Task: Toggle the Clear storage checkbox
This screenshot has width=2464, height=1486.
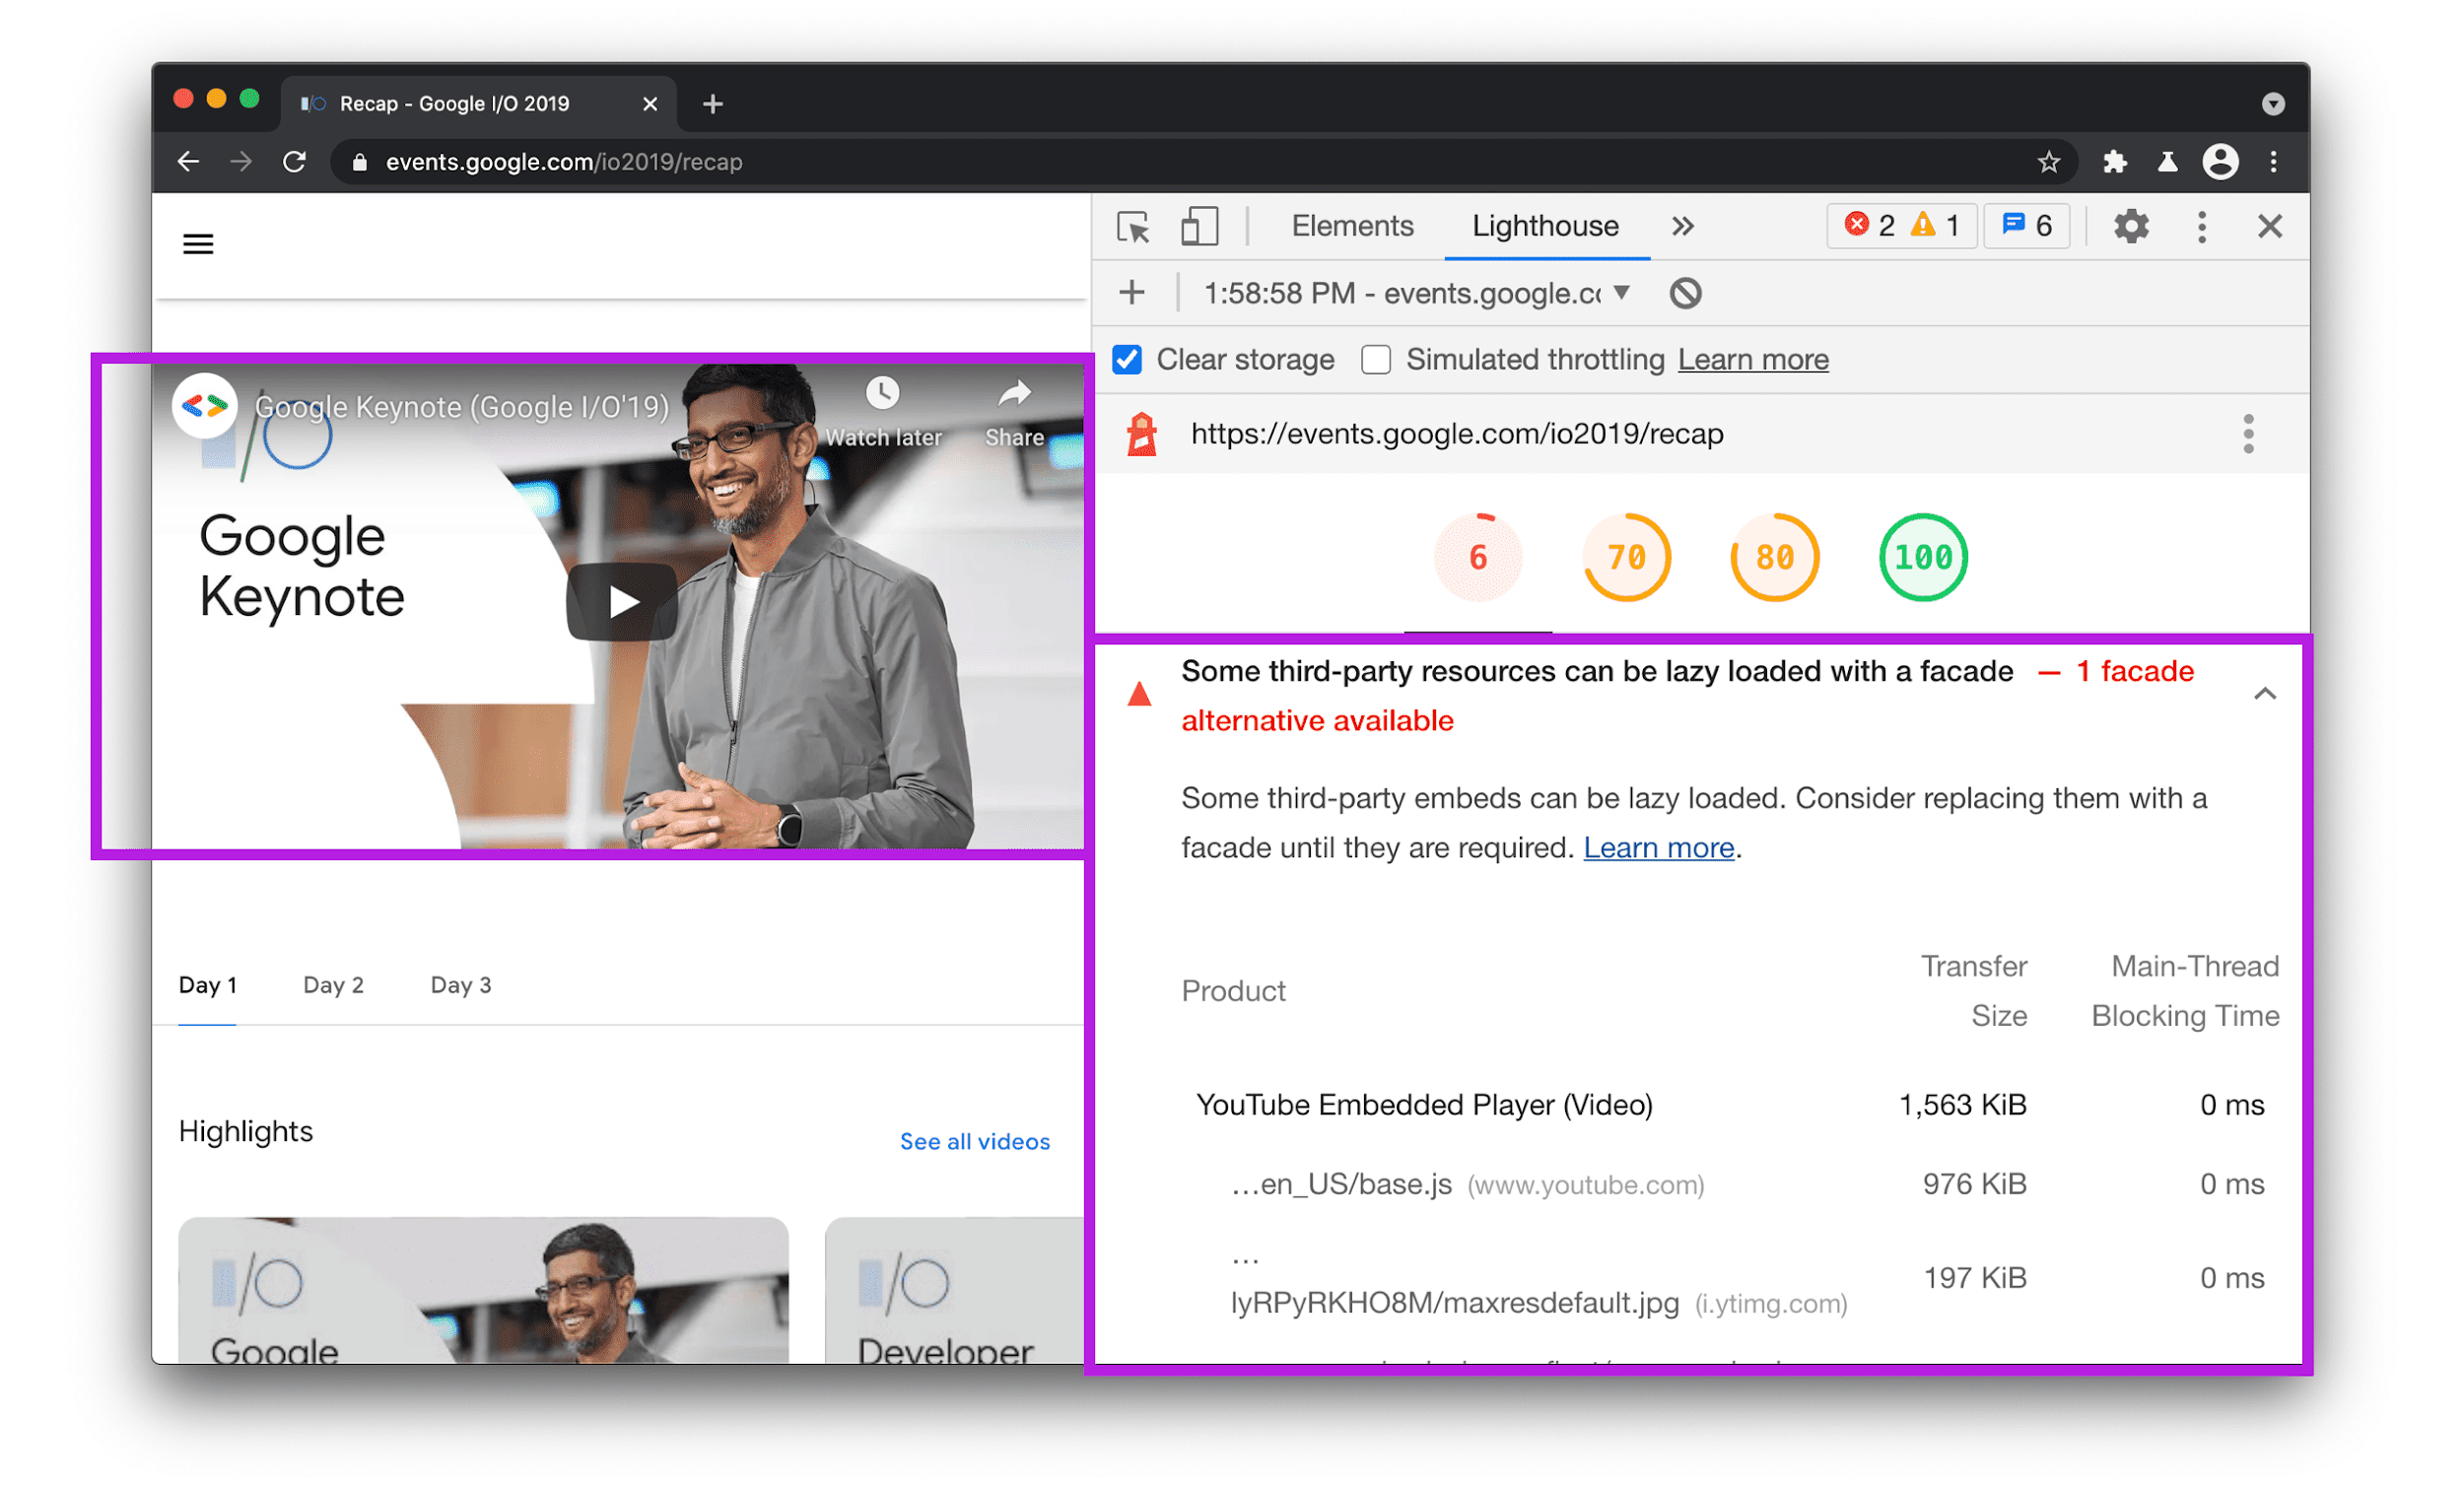Action: (x=1131, y=359)
